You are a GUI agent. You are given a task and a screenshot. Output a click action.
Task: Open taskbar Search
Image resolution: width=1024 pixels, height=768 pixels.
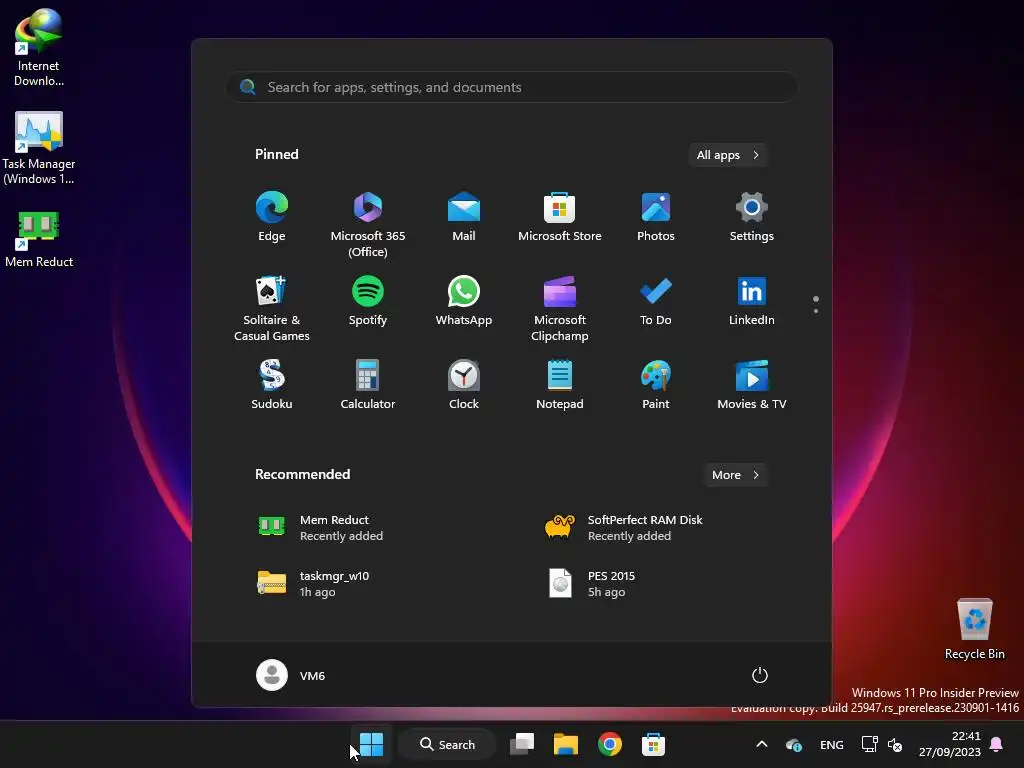pos(447,744)
